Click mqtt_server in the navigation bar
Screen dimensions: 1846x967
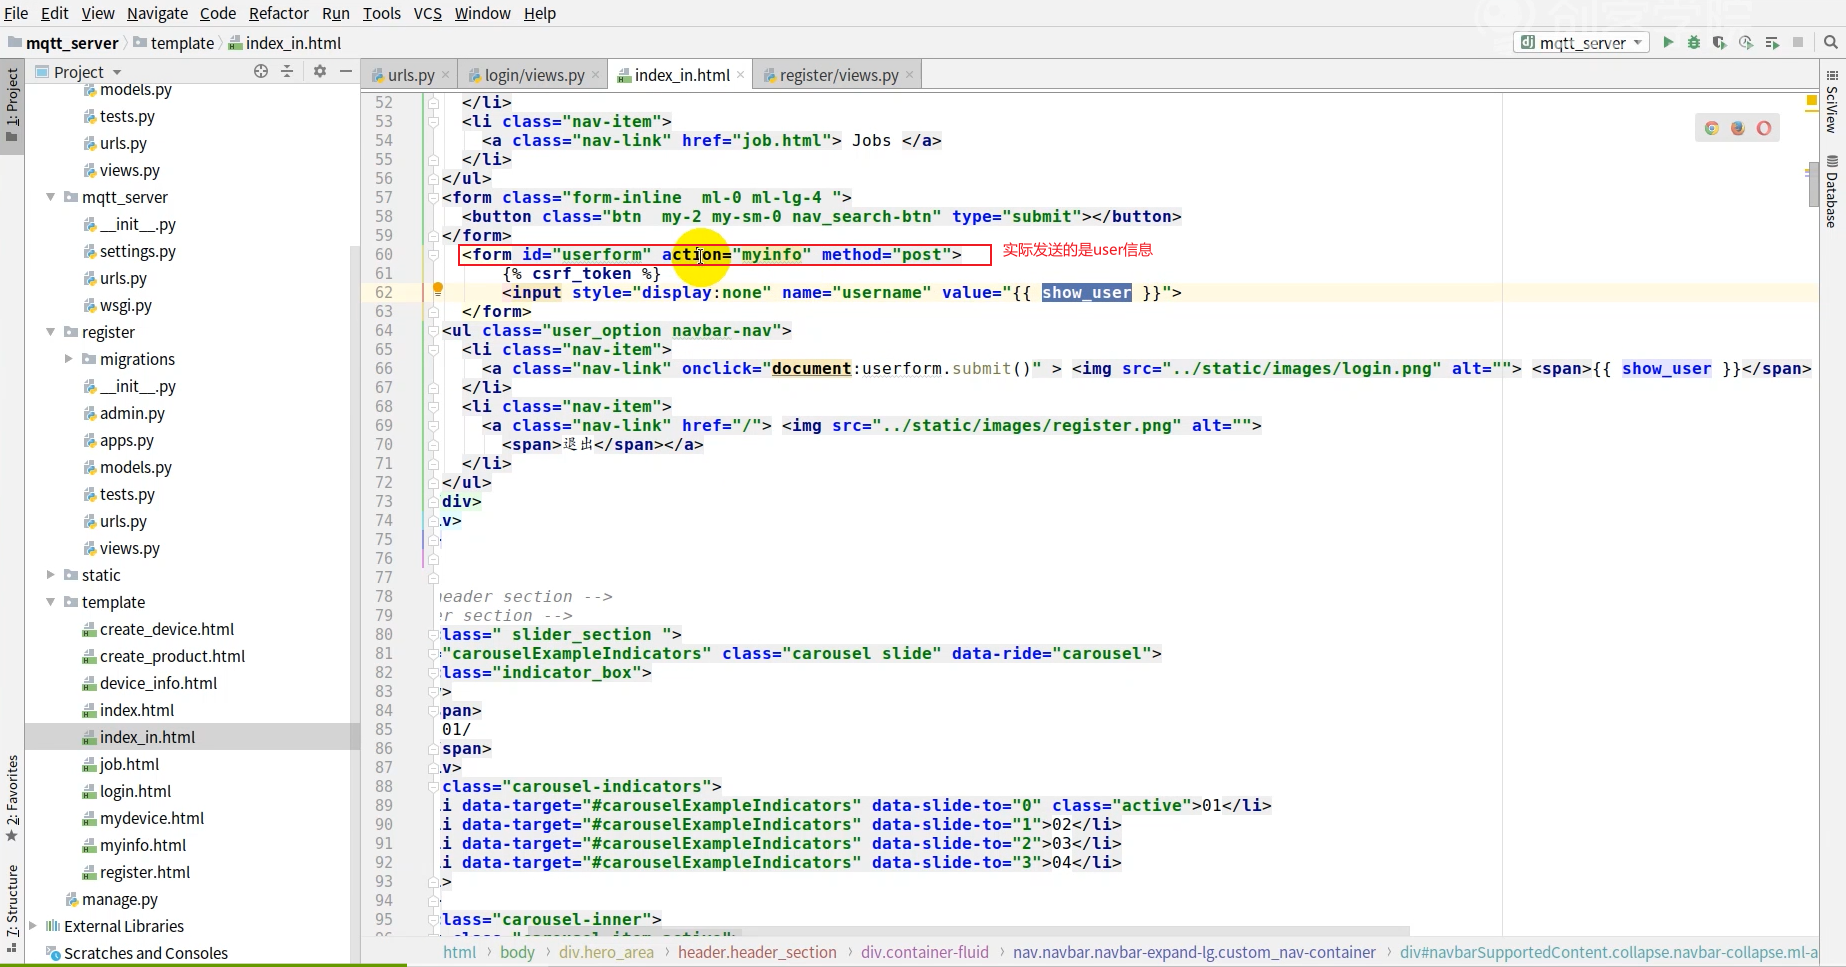pyautogui.click(x=63, y=43)
